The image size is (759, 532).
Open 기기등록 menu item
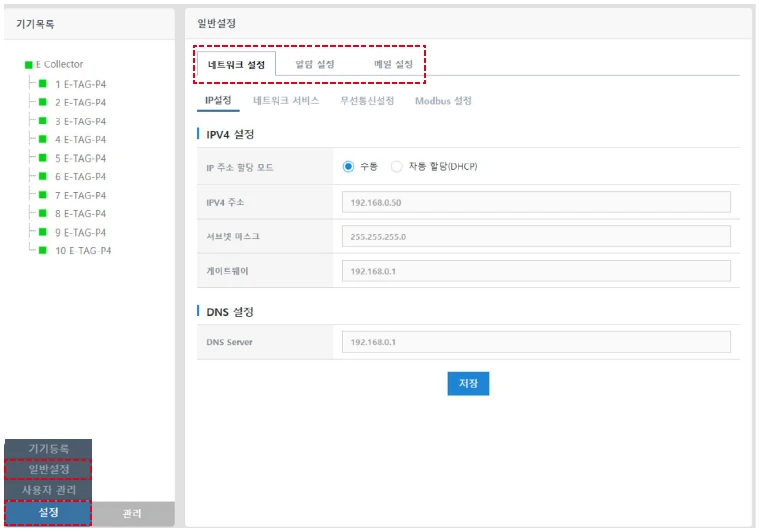[x=48, y=449]
